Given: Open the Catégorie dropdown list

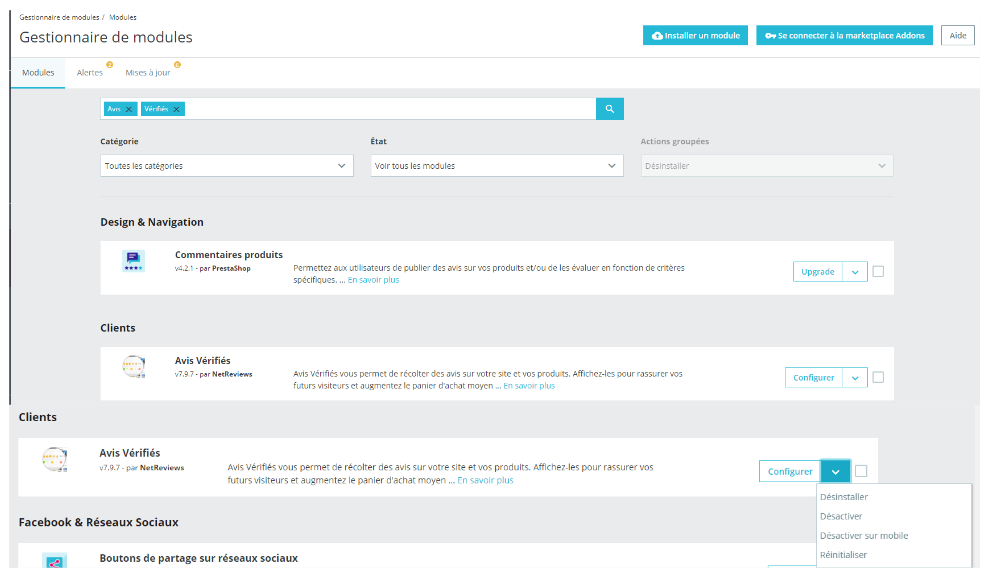Looking at the screenshot, I should click(226, 166).
